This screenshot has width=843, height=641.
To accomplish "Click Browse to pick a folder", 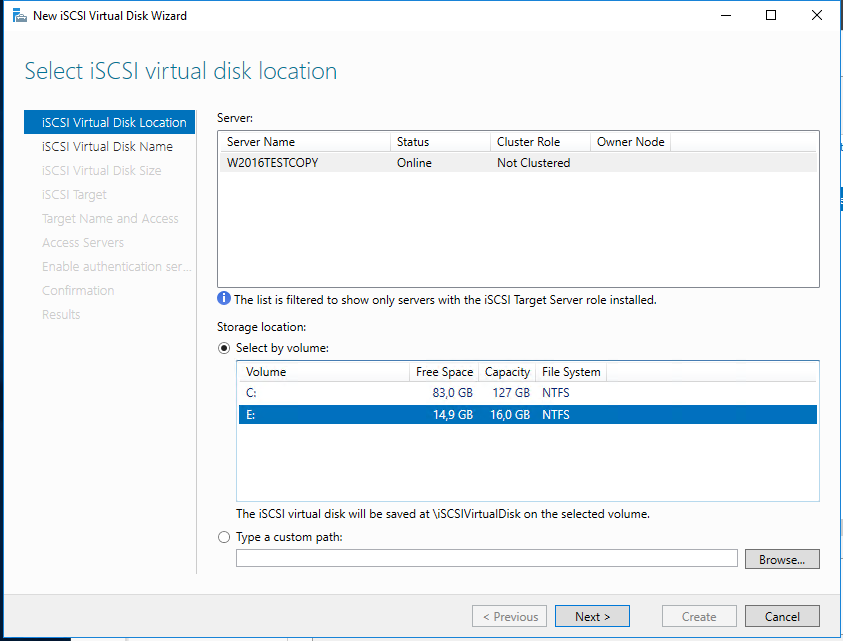I will click(x=781, y=559).
